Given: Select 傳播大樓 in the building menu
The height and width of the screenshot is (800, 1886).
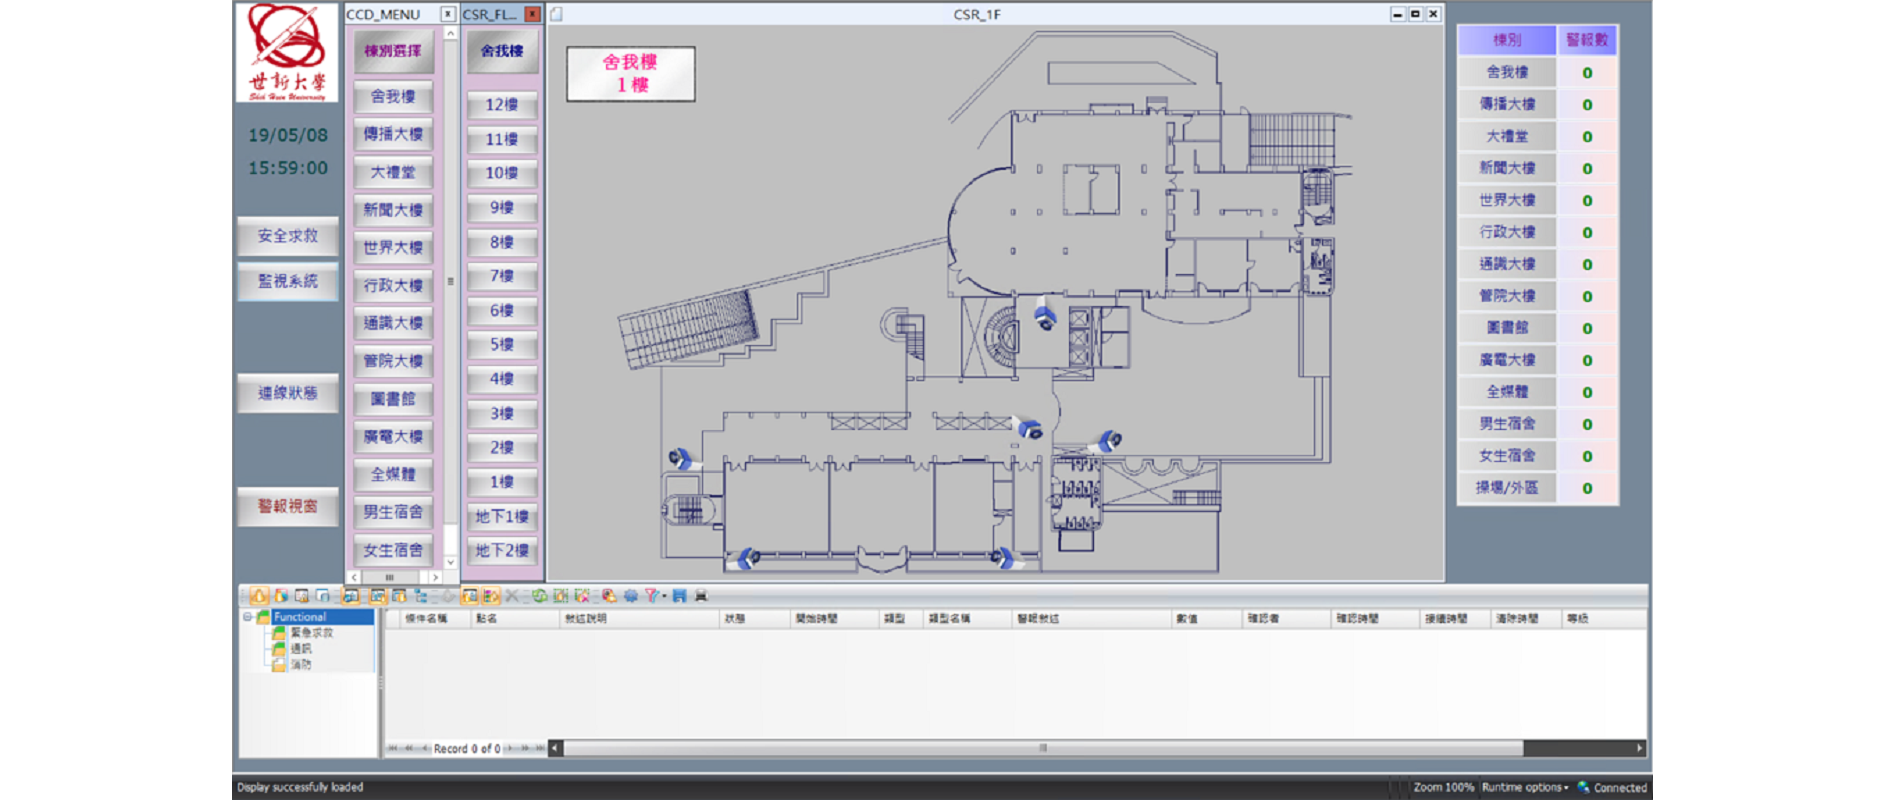Looking at the screenshot, I should click(x=393, y=135).
